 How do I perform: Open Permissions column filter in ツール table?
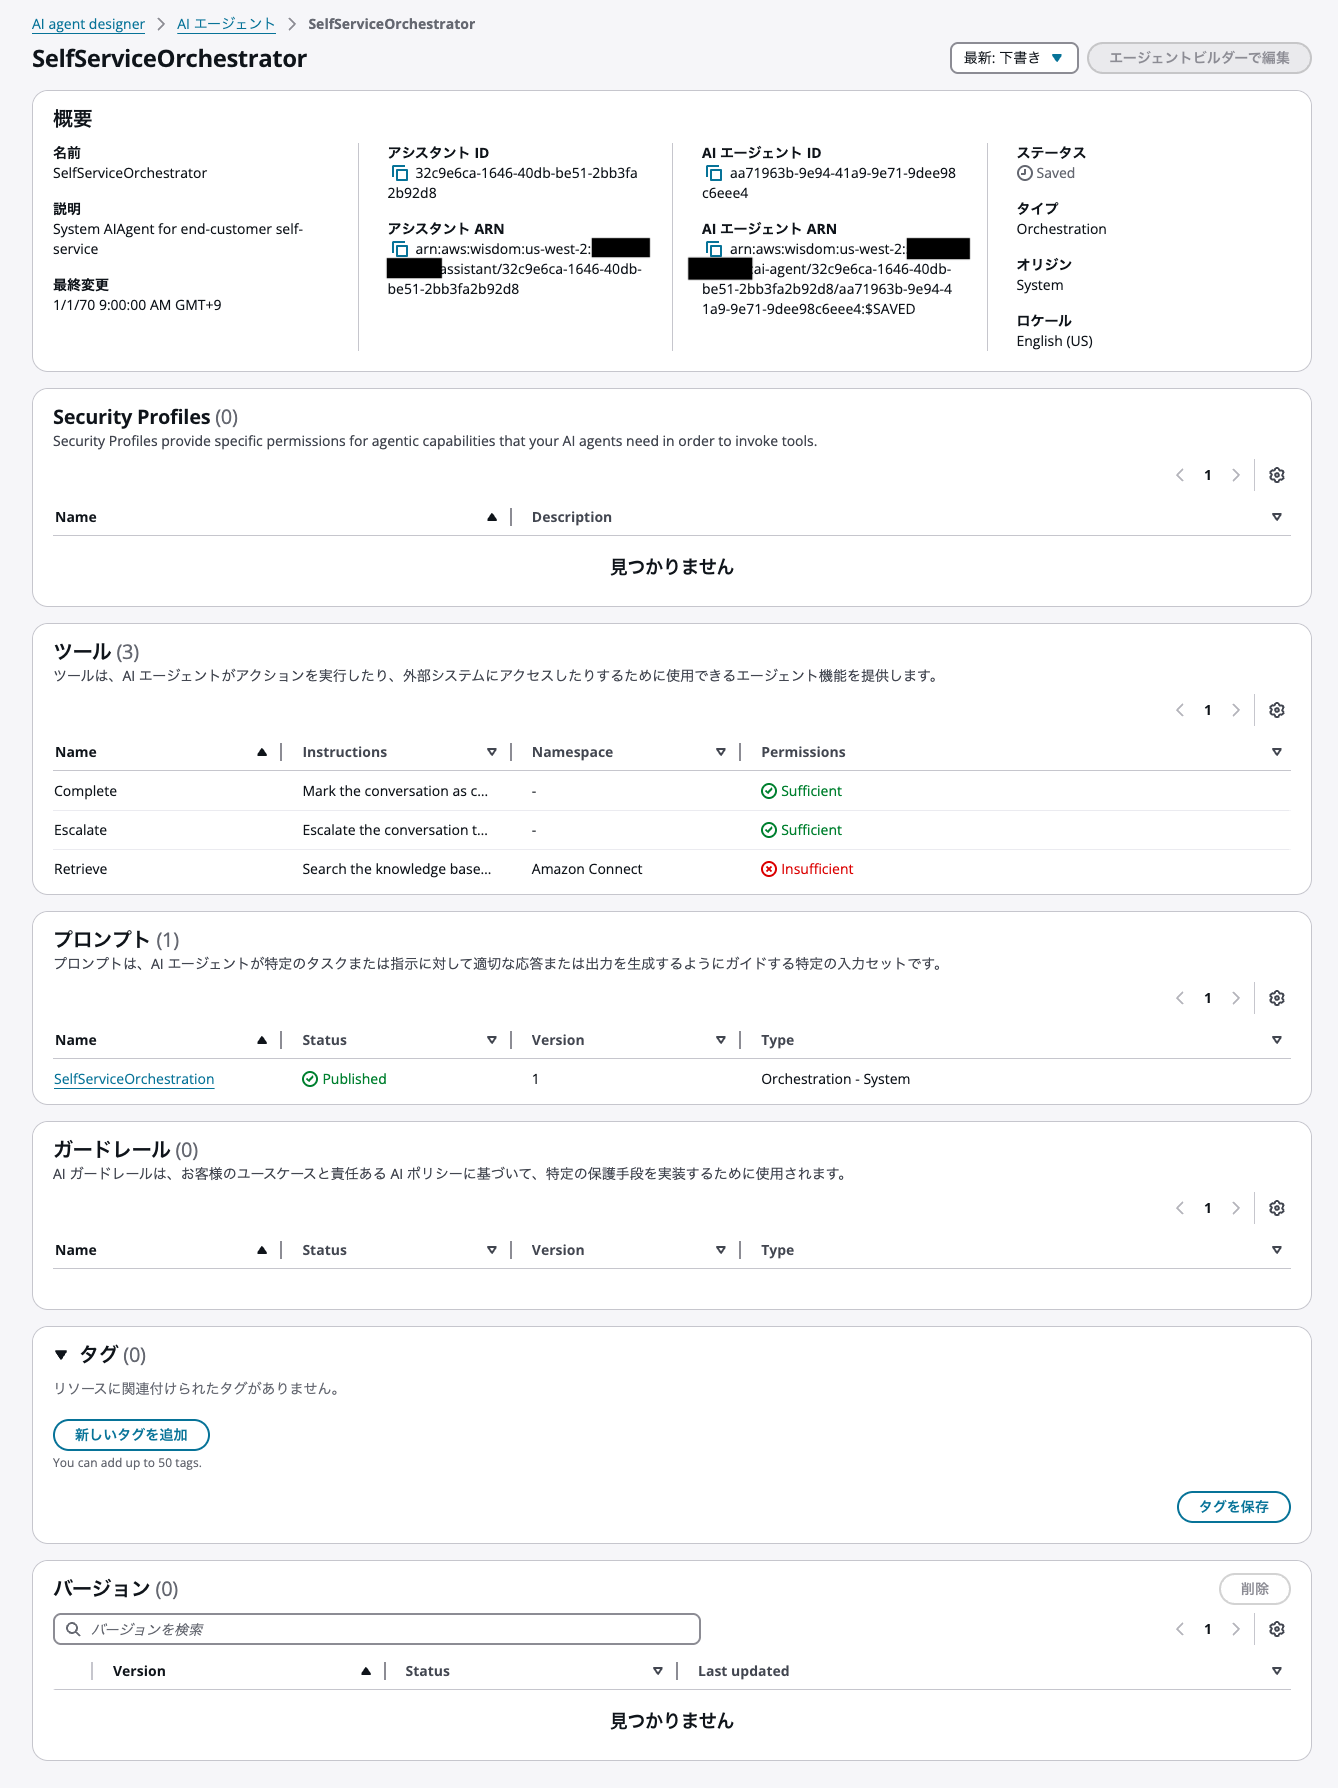pos(1276,752)
